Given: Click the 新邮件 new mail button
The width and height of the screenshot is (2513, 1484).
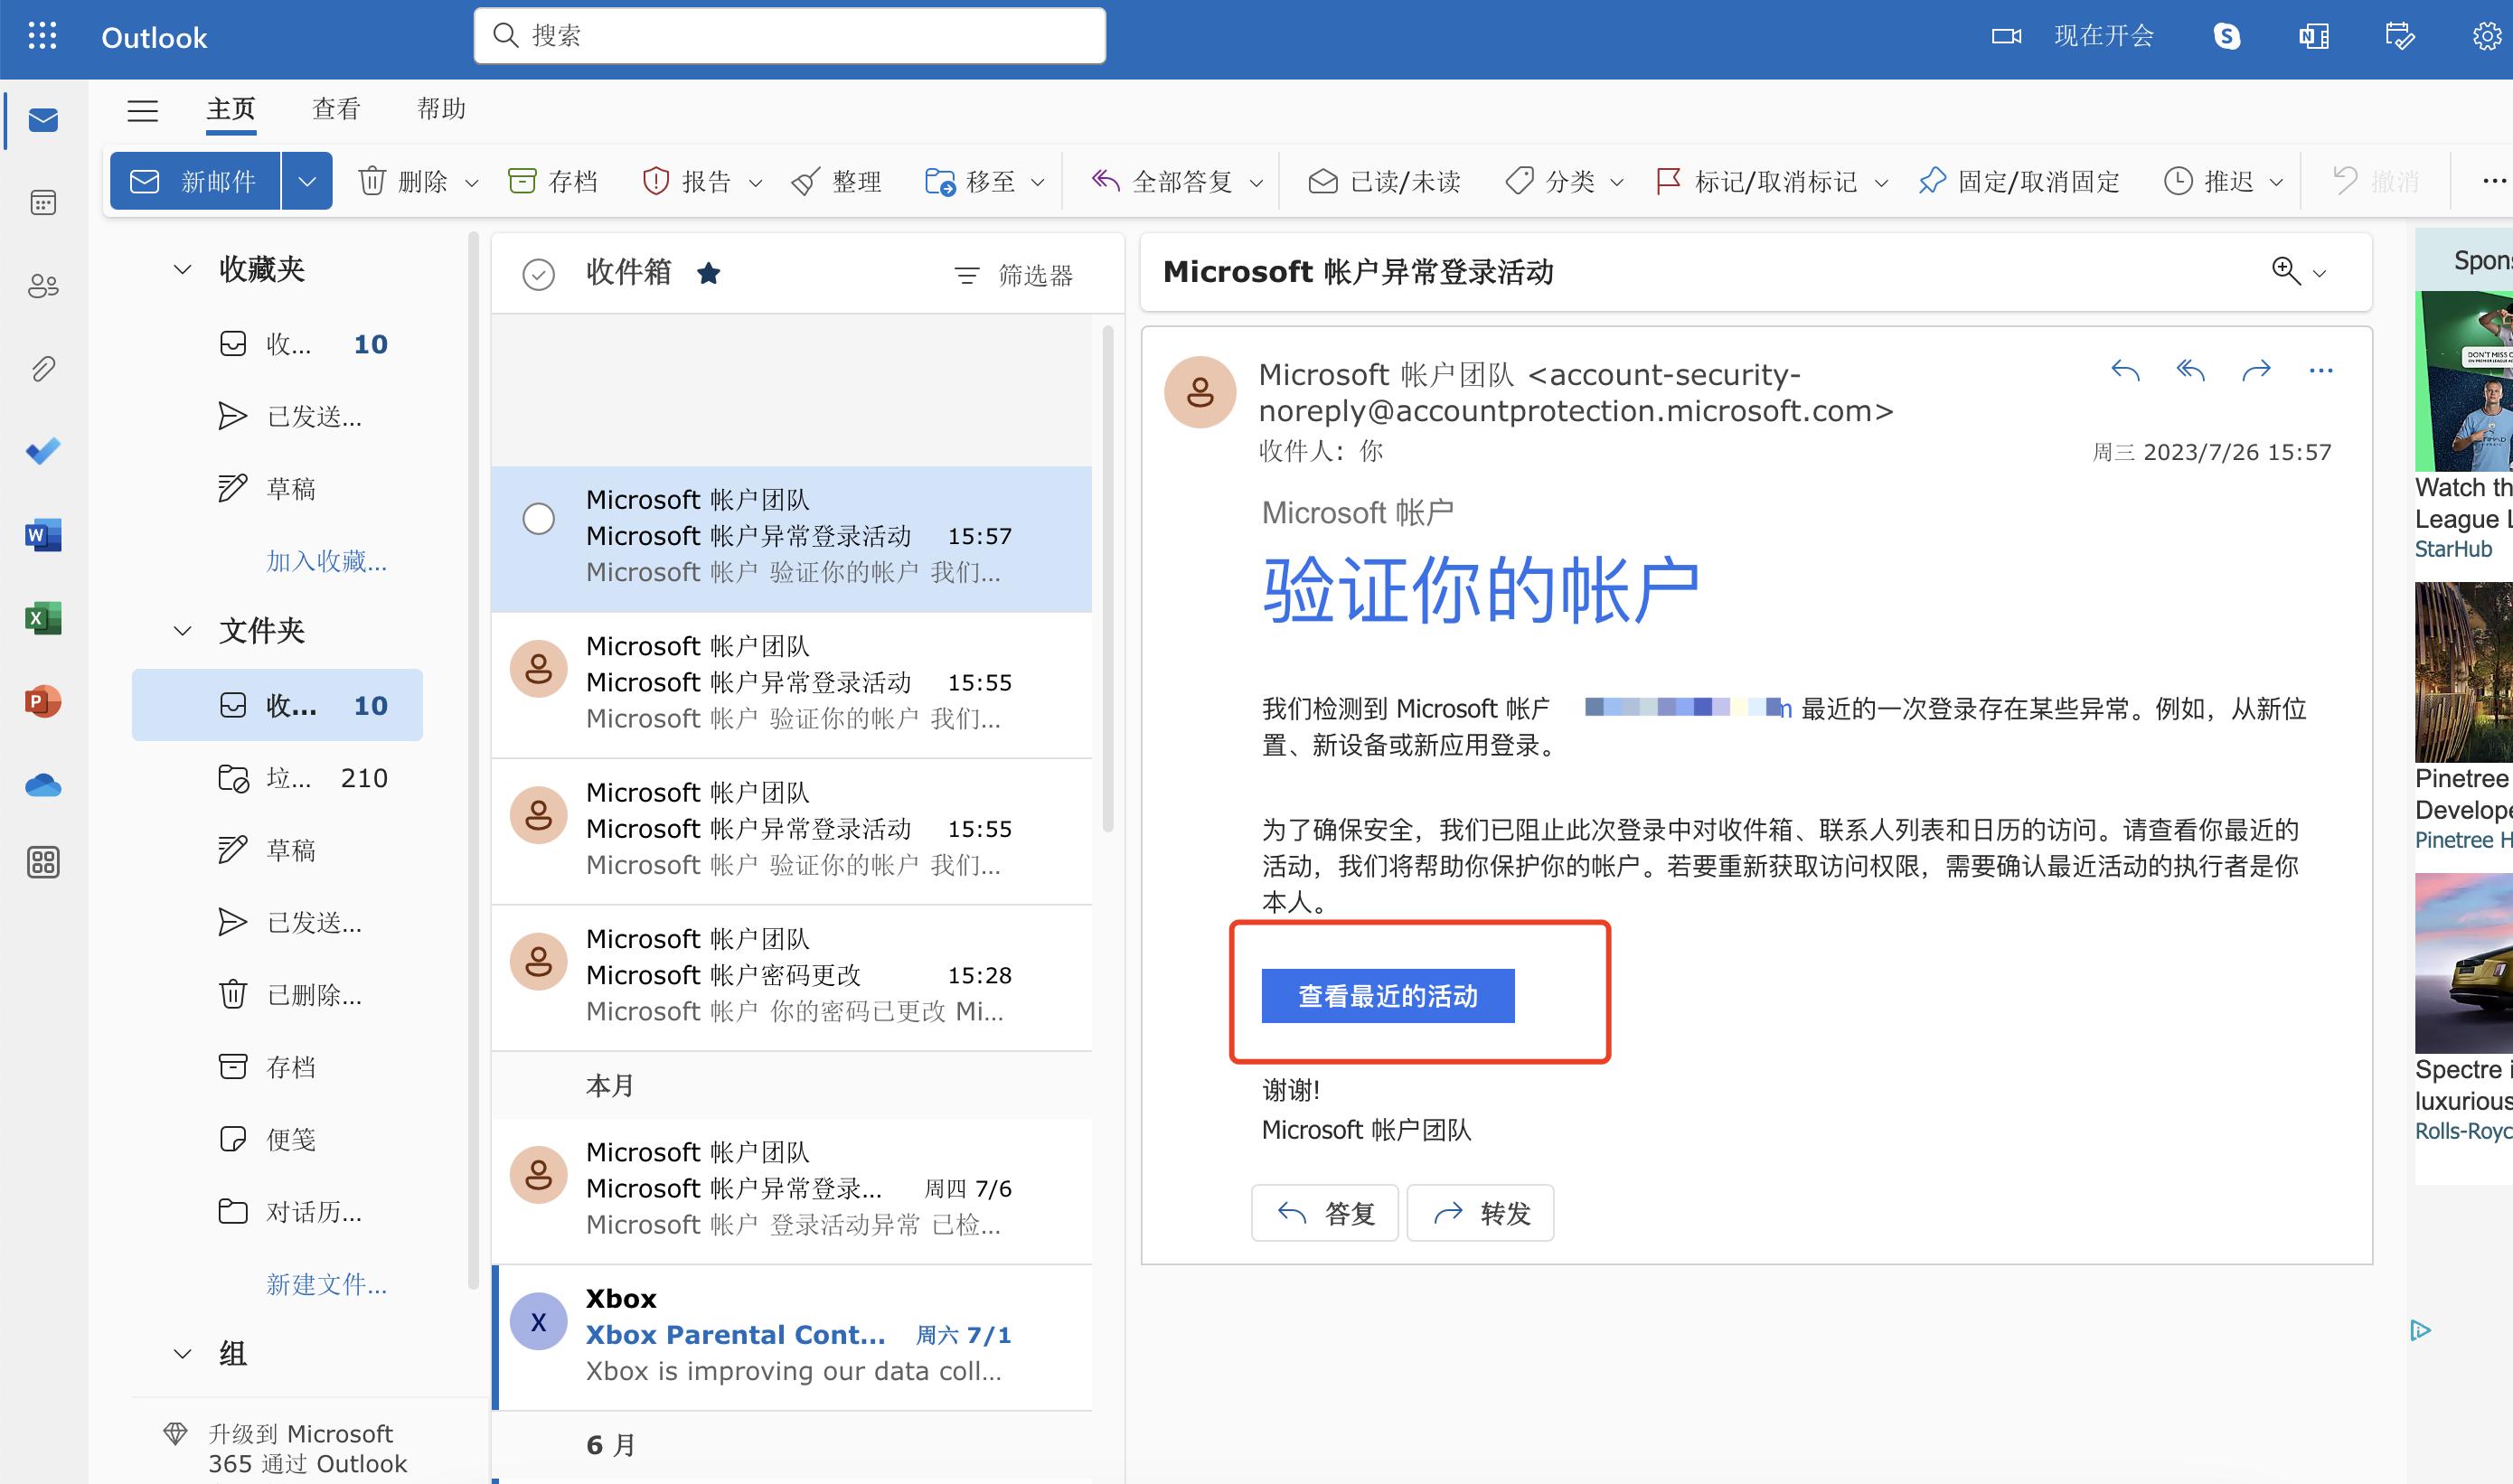Looking at the screenshot, I should 195,181.
